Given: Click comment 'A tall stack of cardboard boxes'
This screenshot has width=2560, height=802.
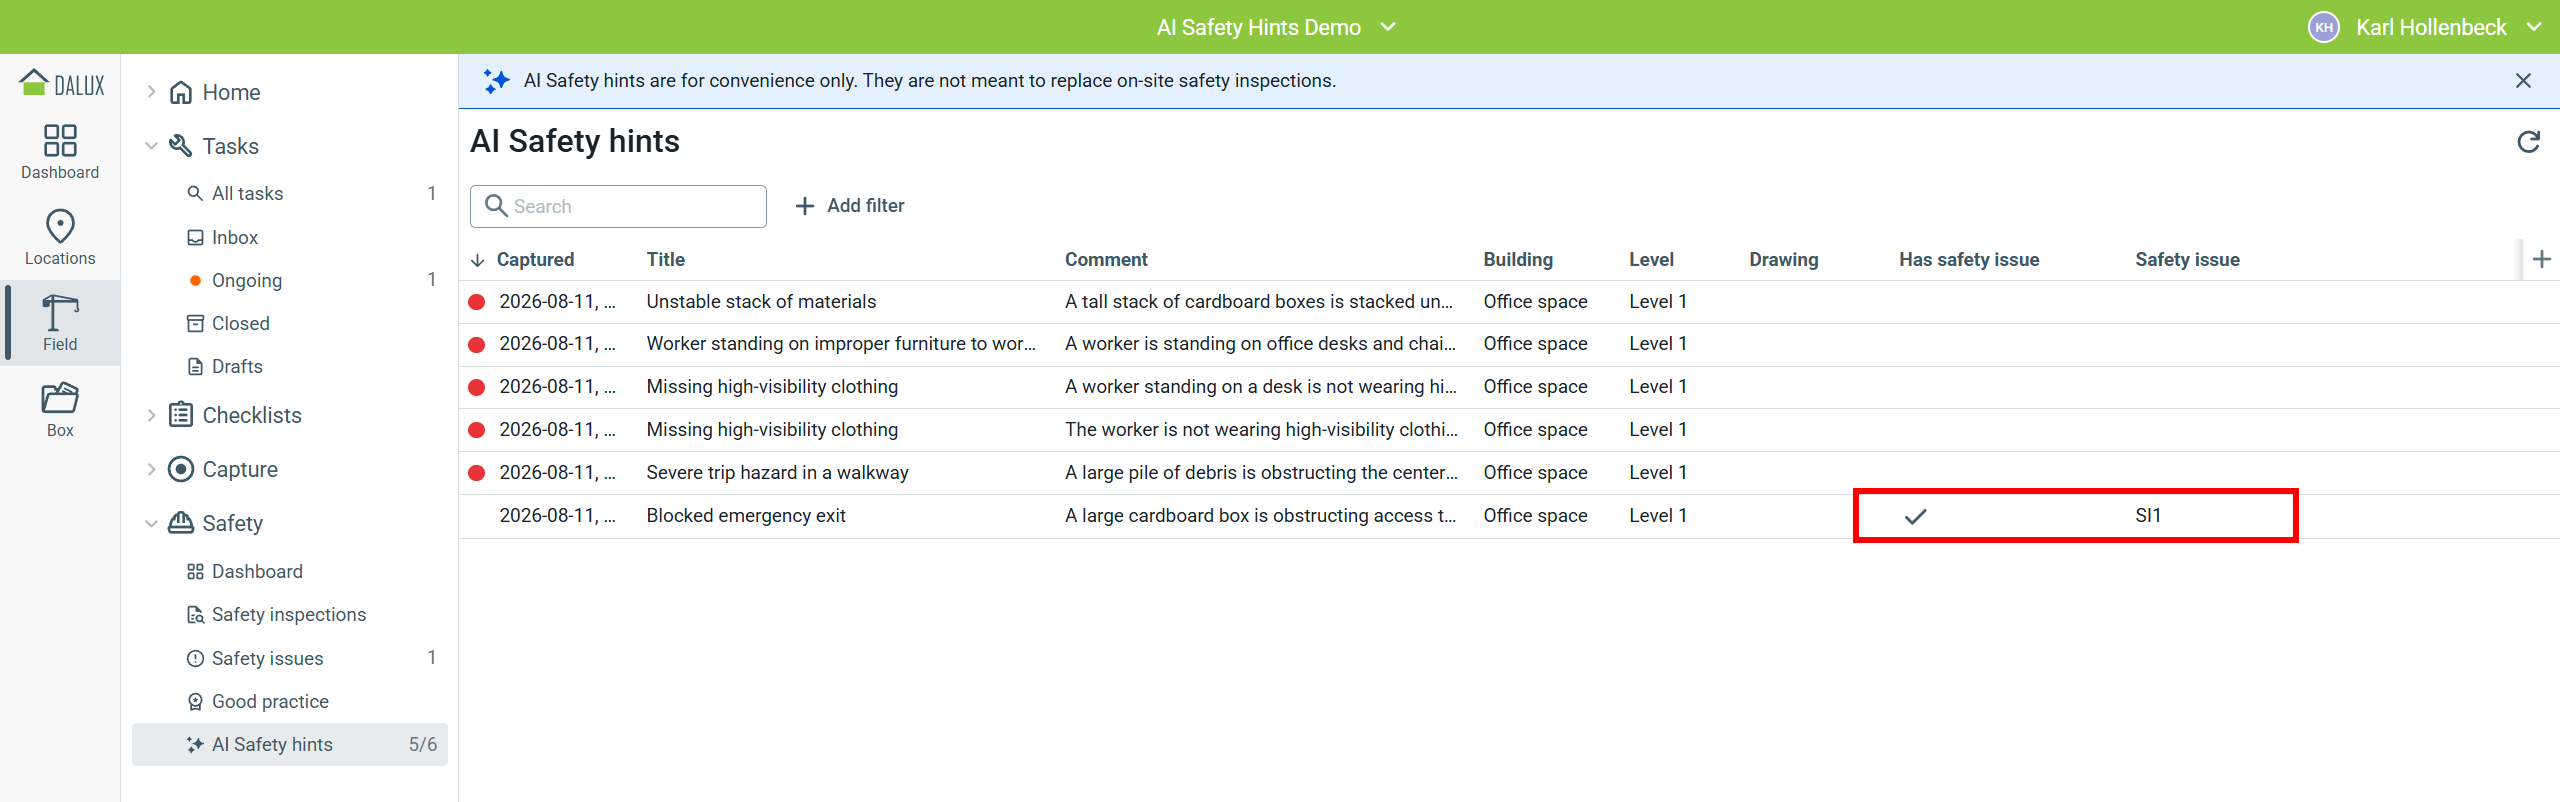Looking at the screenshot, I should click(x=1259, y=302).
